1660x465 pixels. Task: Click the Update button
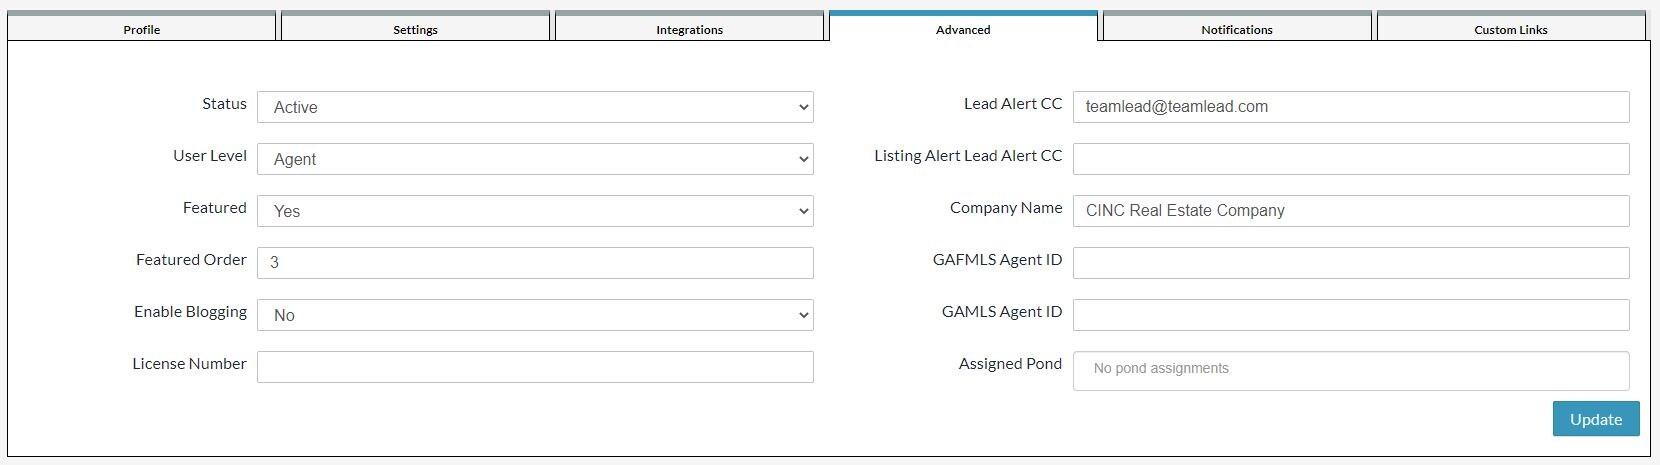(x=1596, y=419)
